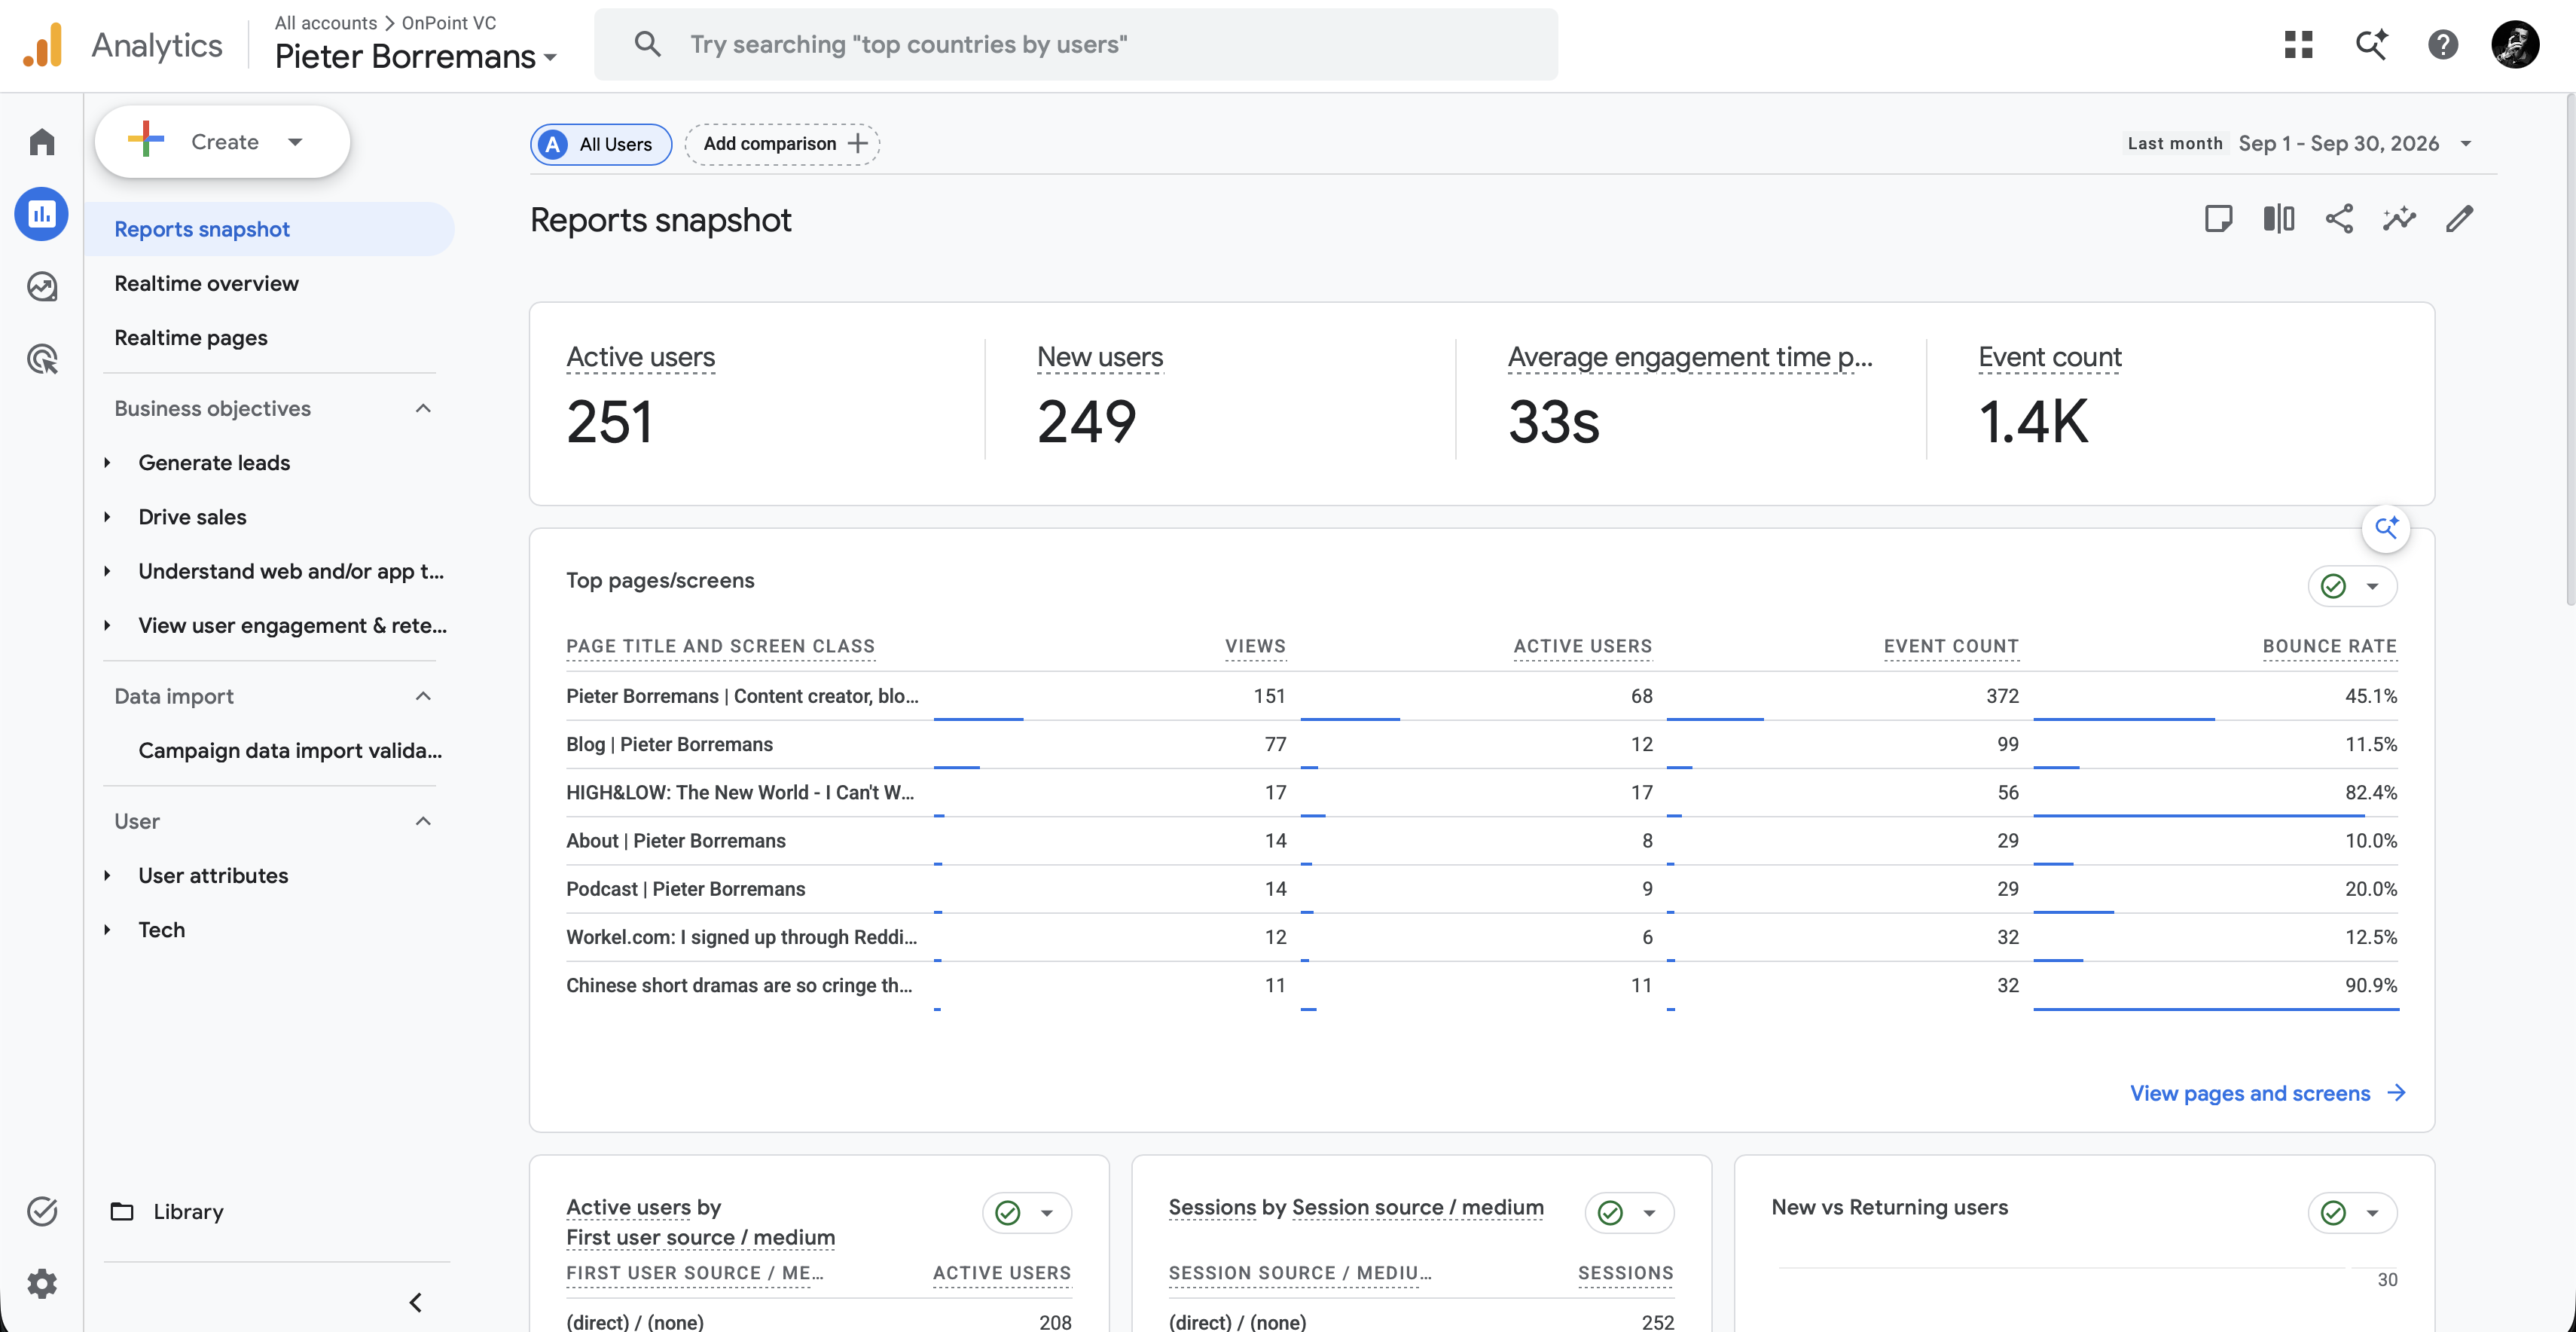This screenshot has width=2576, height=1332.
Task: Collapse the sidebar with the left chevron
Action: pyautogui.click(x=416, y=1303)
